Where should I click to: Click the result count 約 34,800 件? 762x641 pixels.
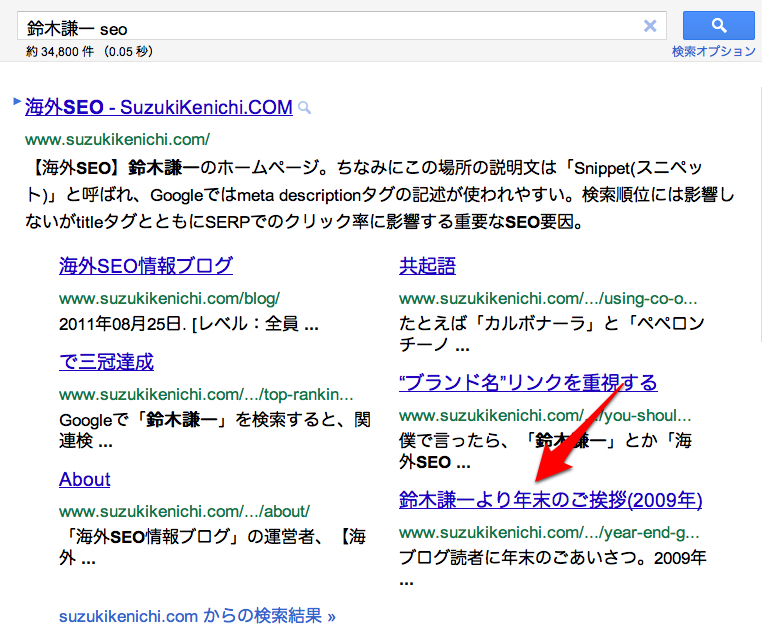click(x=60, y=52)
